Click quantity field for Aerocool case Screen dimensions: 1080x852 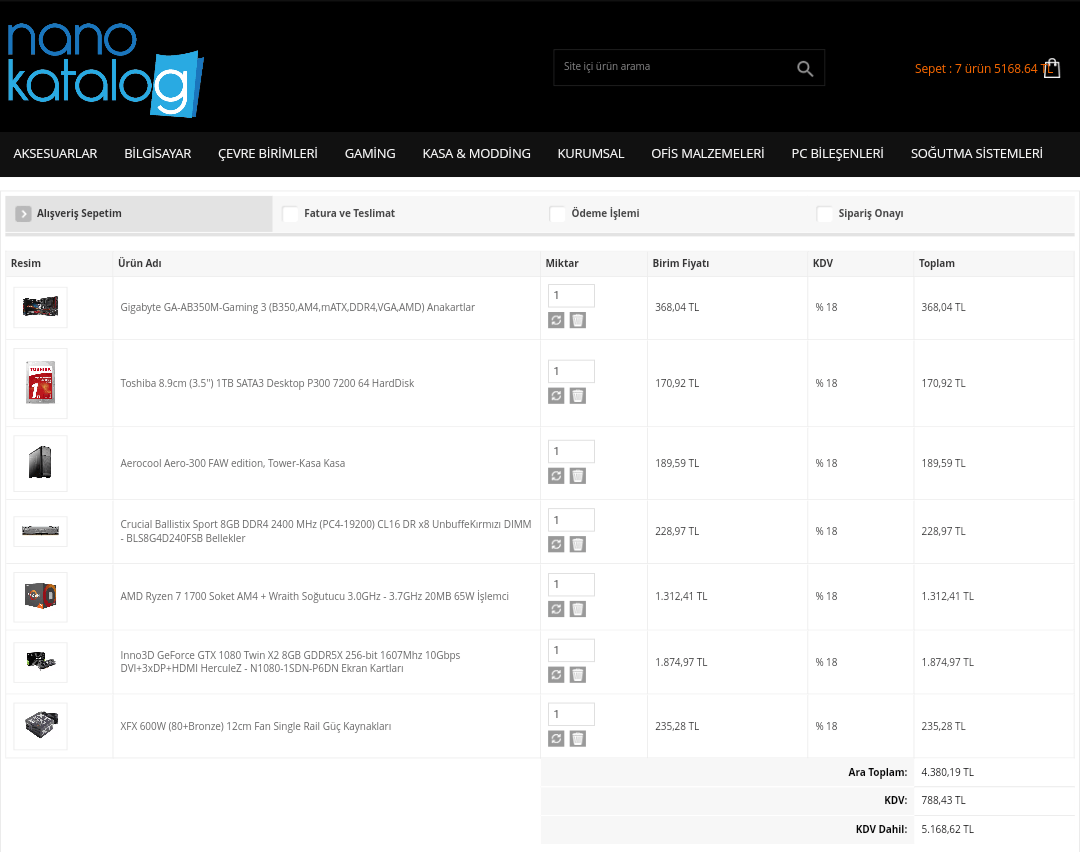coord(571,451)
